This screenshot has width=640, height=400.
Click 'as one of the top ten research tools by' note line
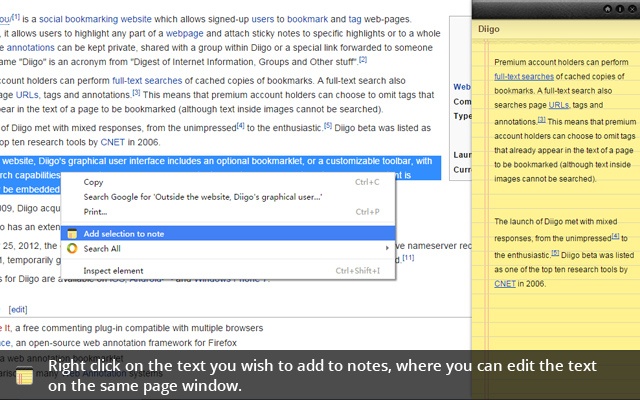pos(561,269)
